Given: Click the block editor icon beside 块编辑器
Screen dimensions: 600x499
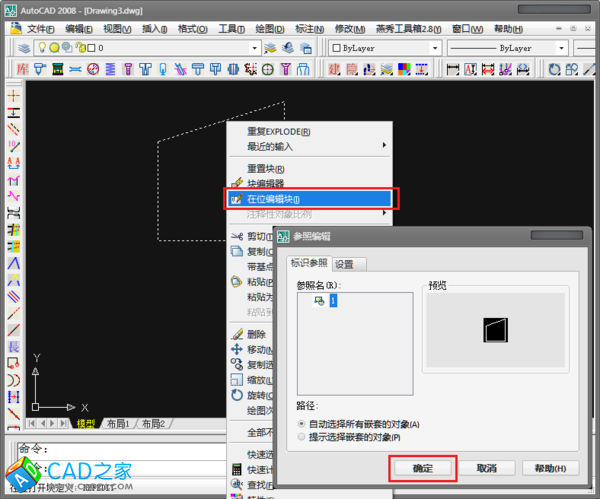Looking at the screenshot, I should (x=237, y=184).
